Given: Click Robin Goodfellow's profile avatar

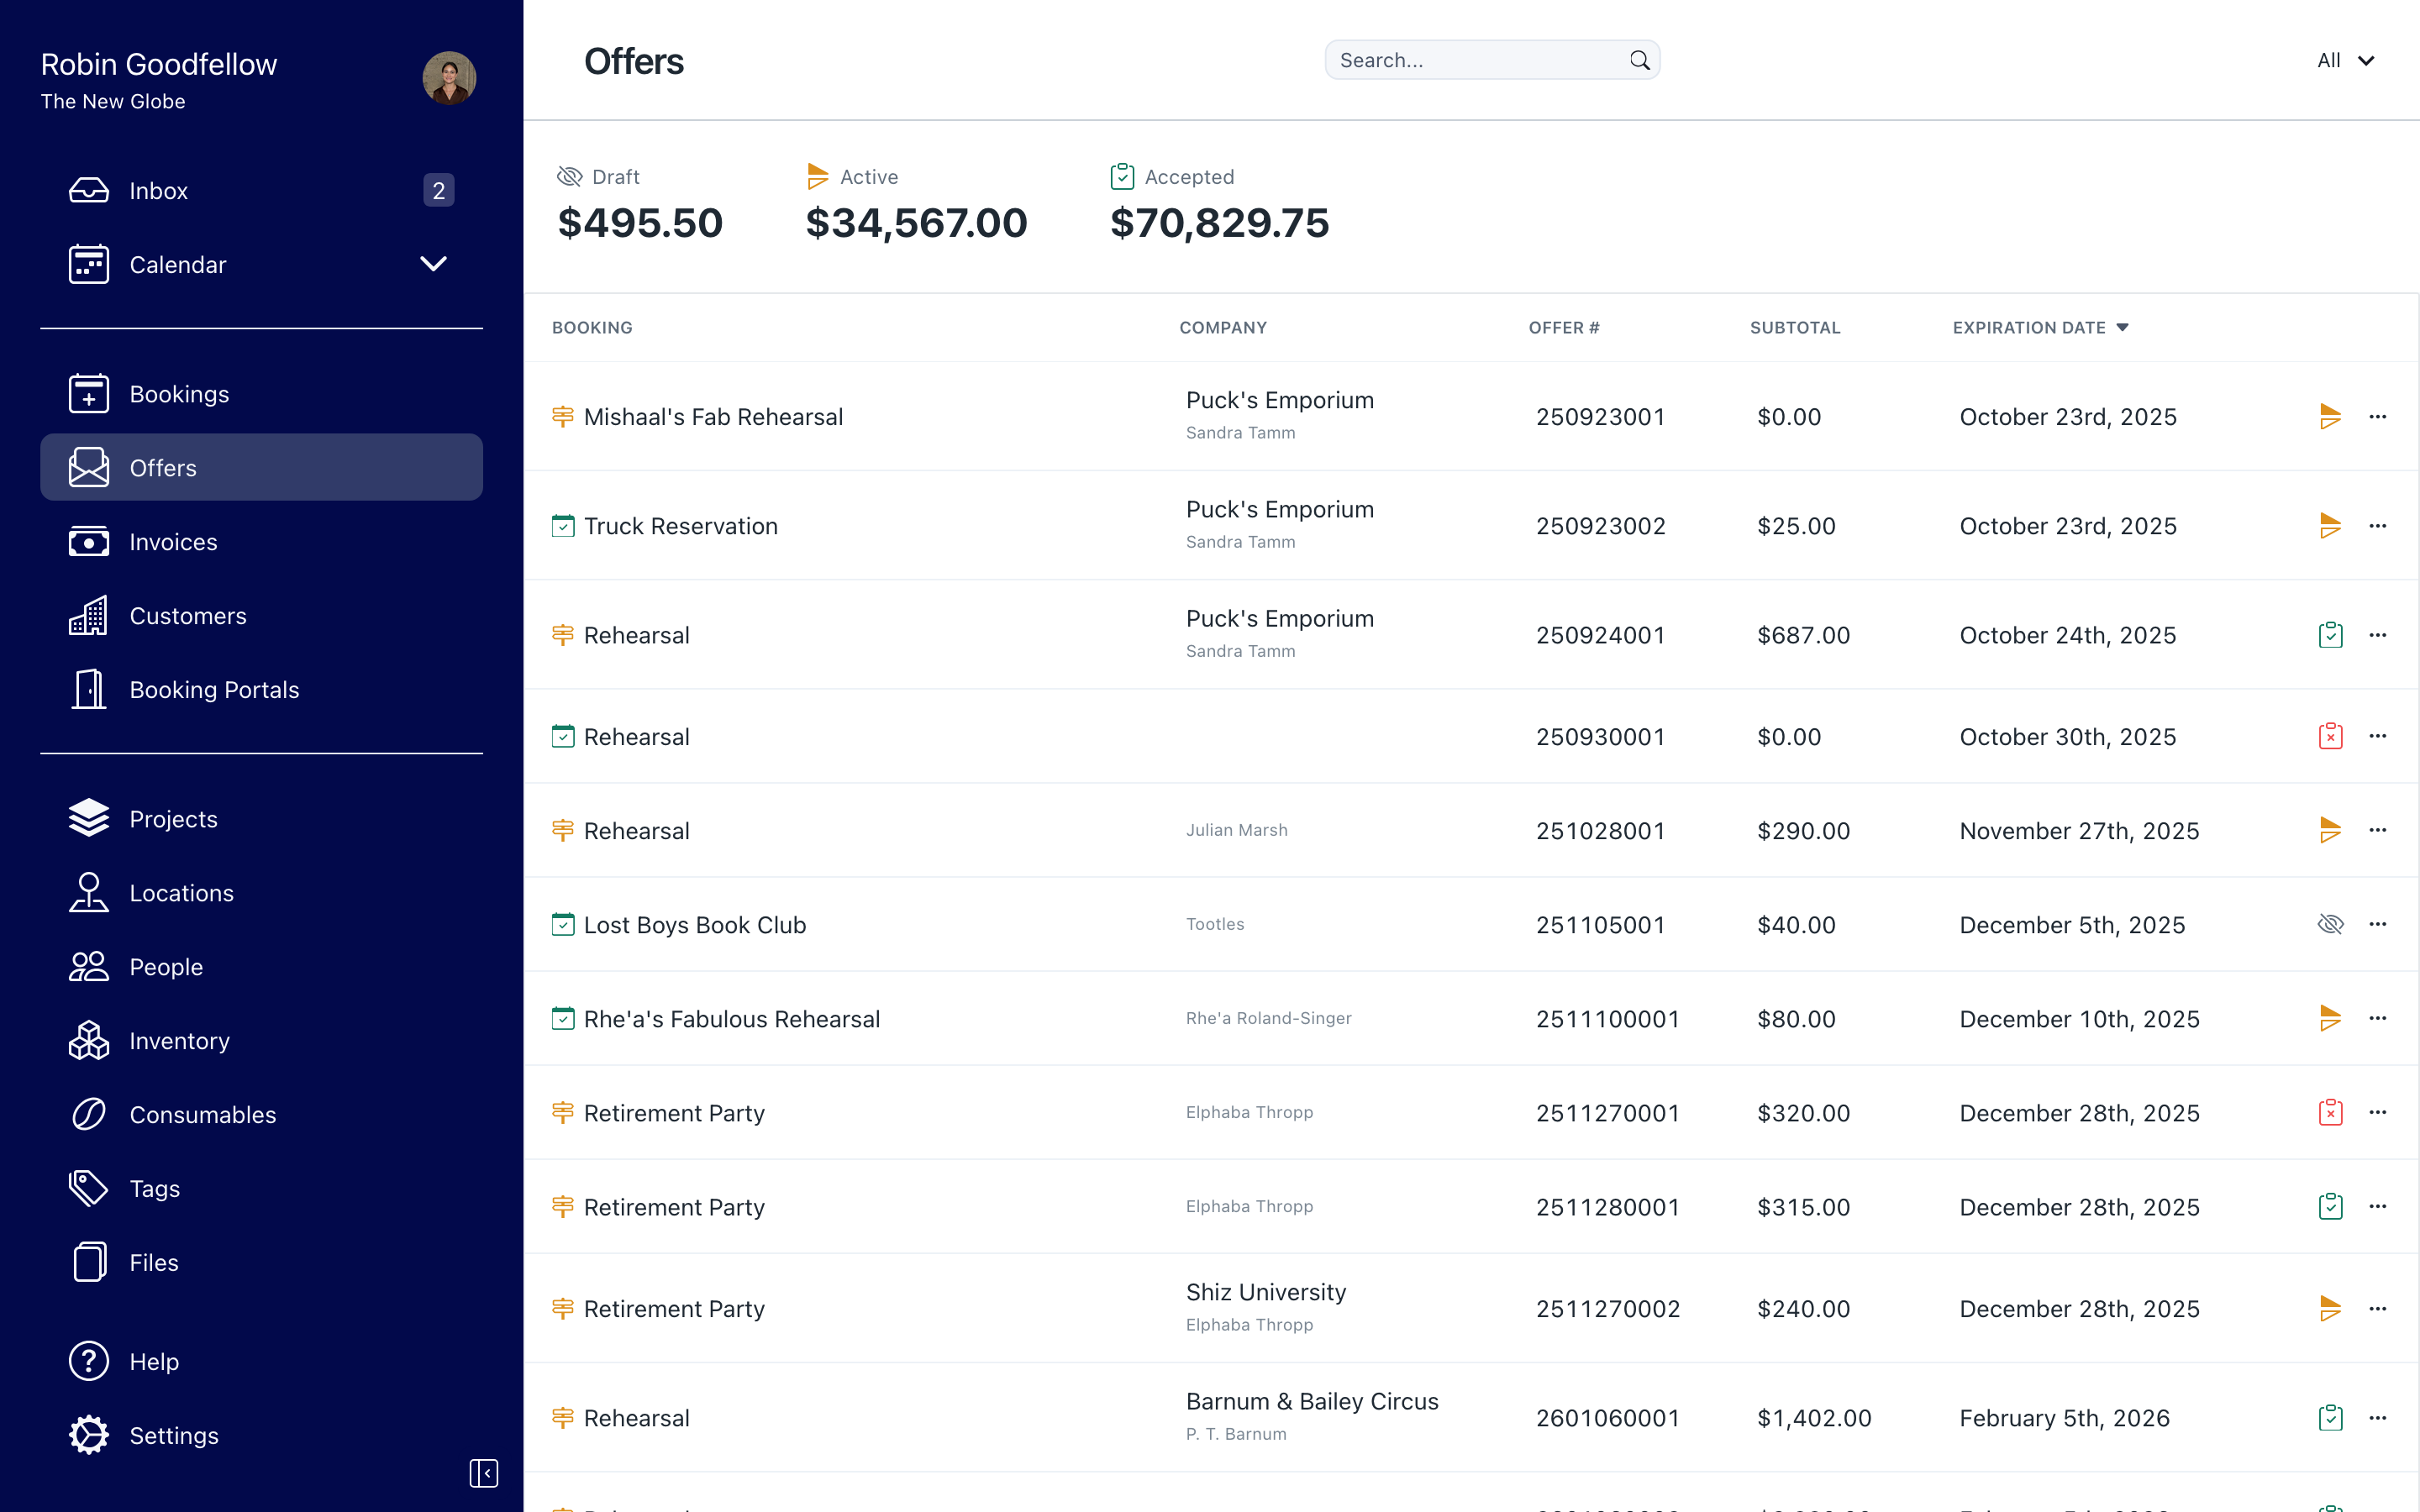Looking at the screenshot, I should [449, 78].
